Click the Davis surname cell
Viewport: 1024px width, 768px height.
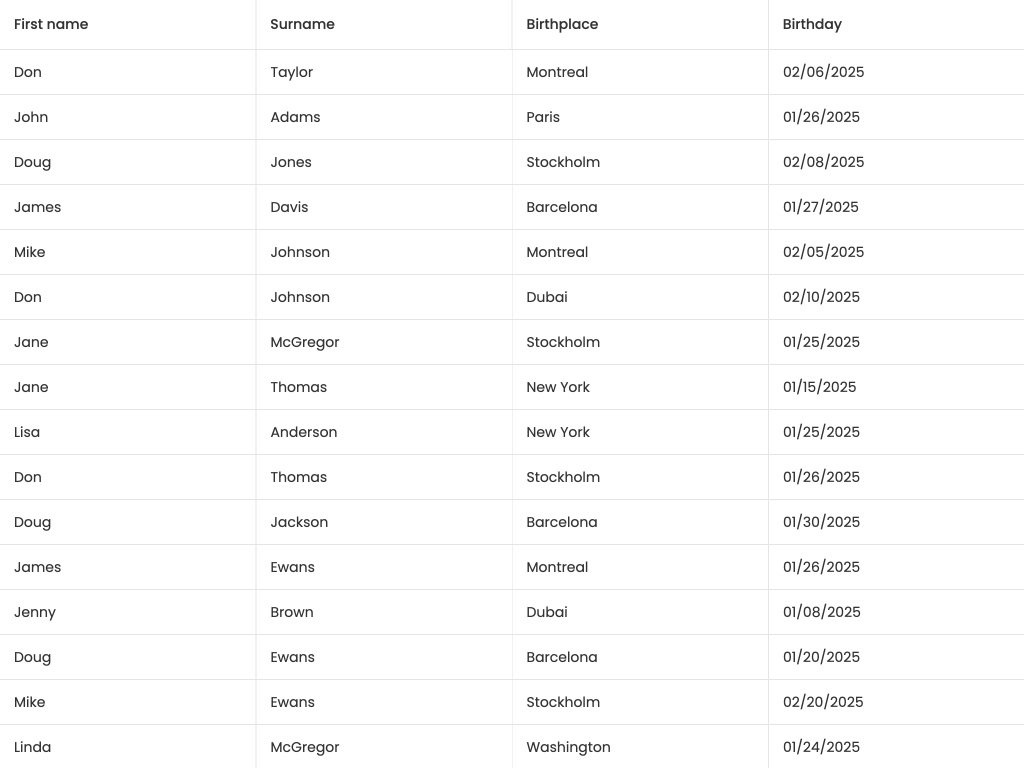click(289, 207)
